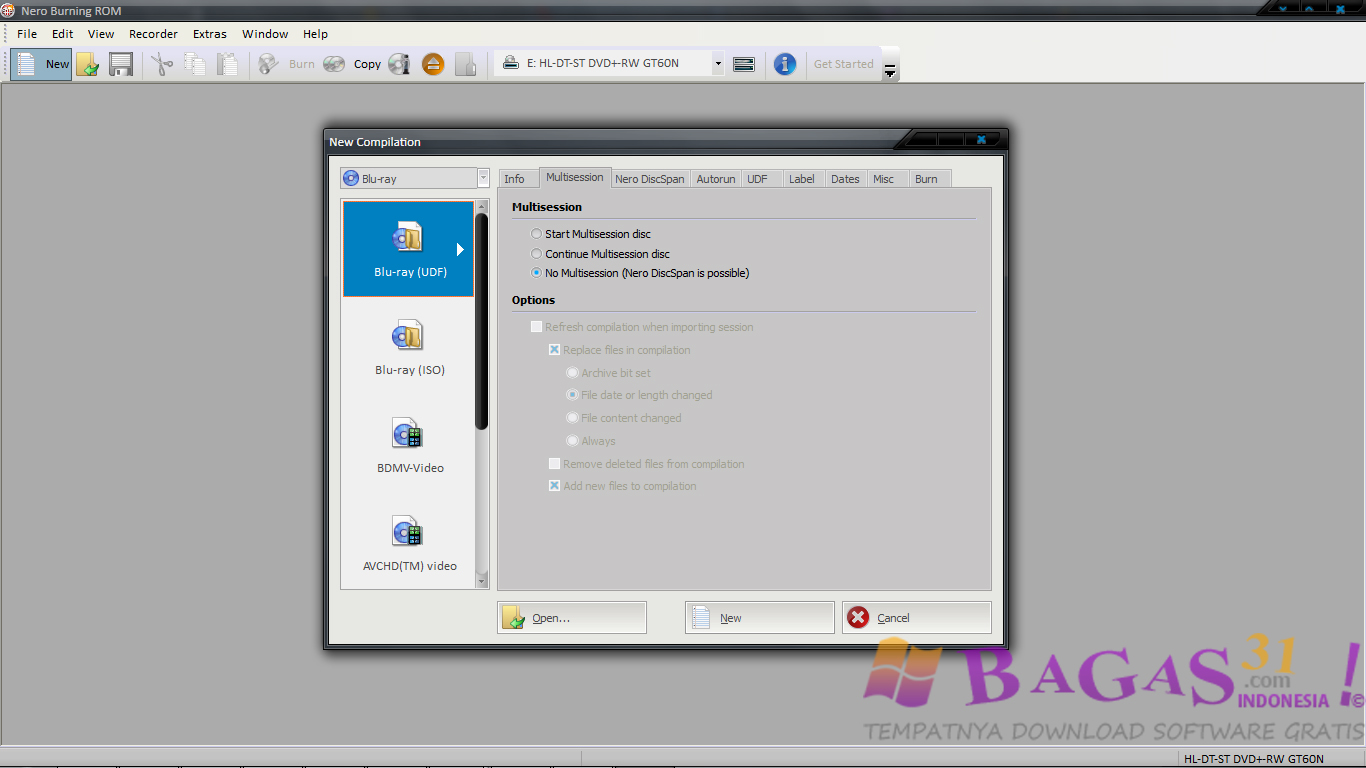The width and height of the screenshot is (1366, 768).
Task: Click the Cut scissors toolbar icon
Action: coord(162,64)
